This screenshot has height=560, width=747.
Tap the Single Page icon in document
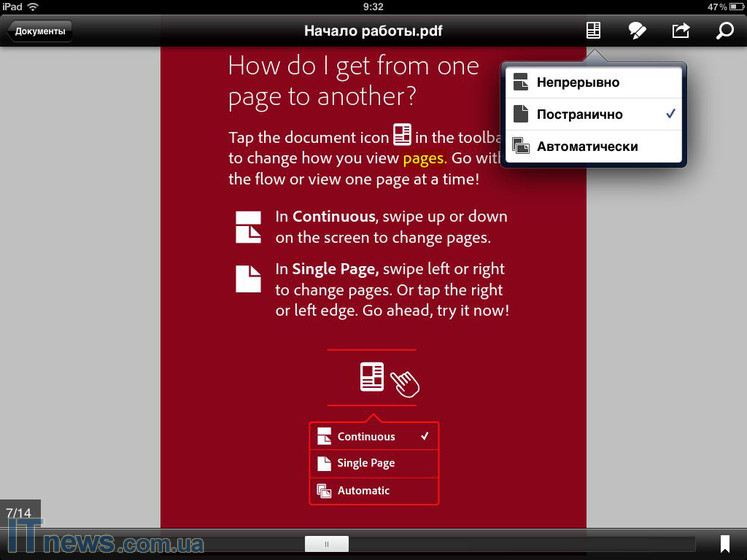point(248,278)
